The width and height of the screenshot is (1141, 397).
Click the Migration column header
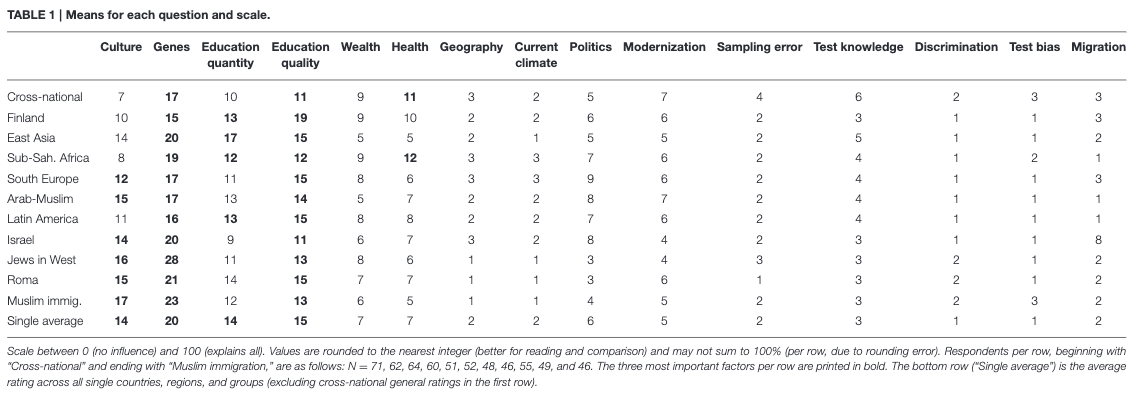click(x=1098, y=47)
